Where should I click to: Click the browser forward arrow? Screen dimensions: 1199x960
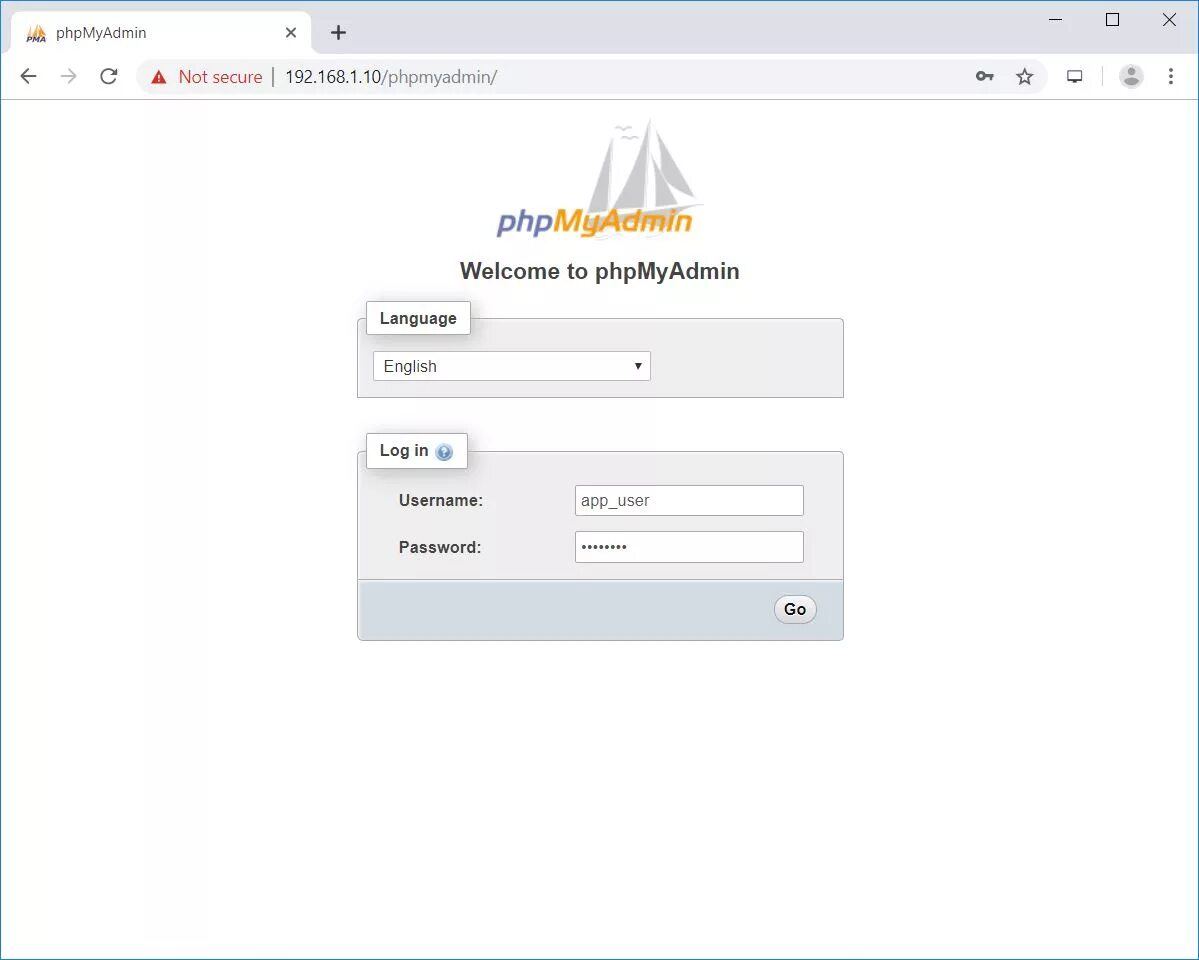(x=68, y=76)
